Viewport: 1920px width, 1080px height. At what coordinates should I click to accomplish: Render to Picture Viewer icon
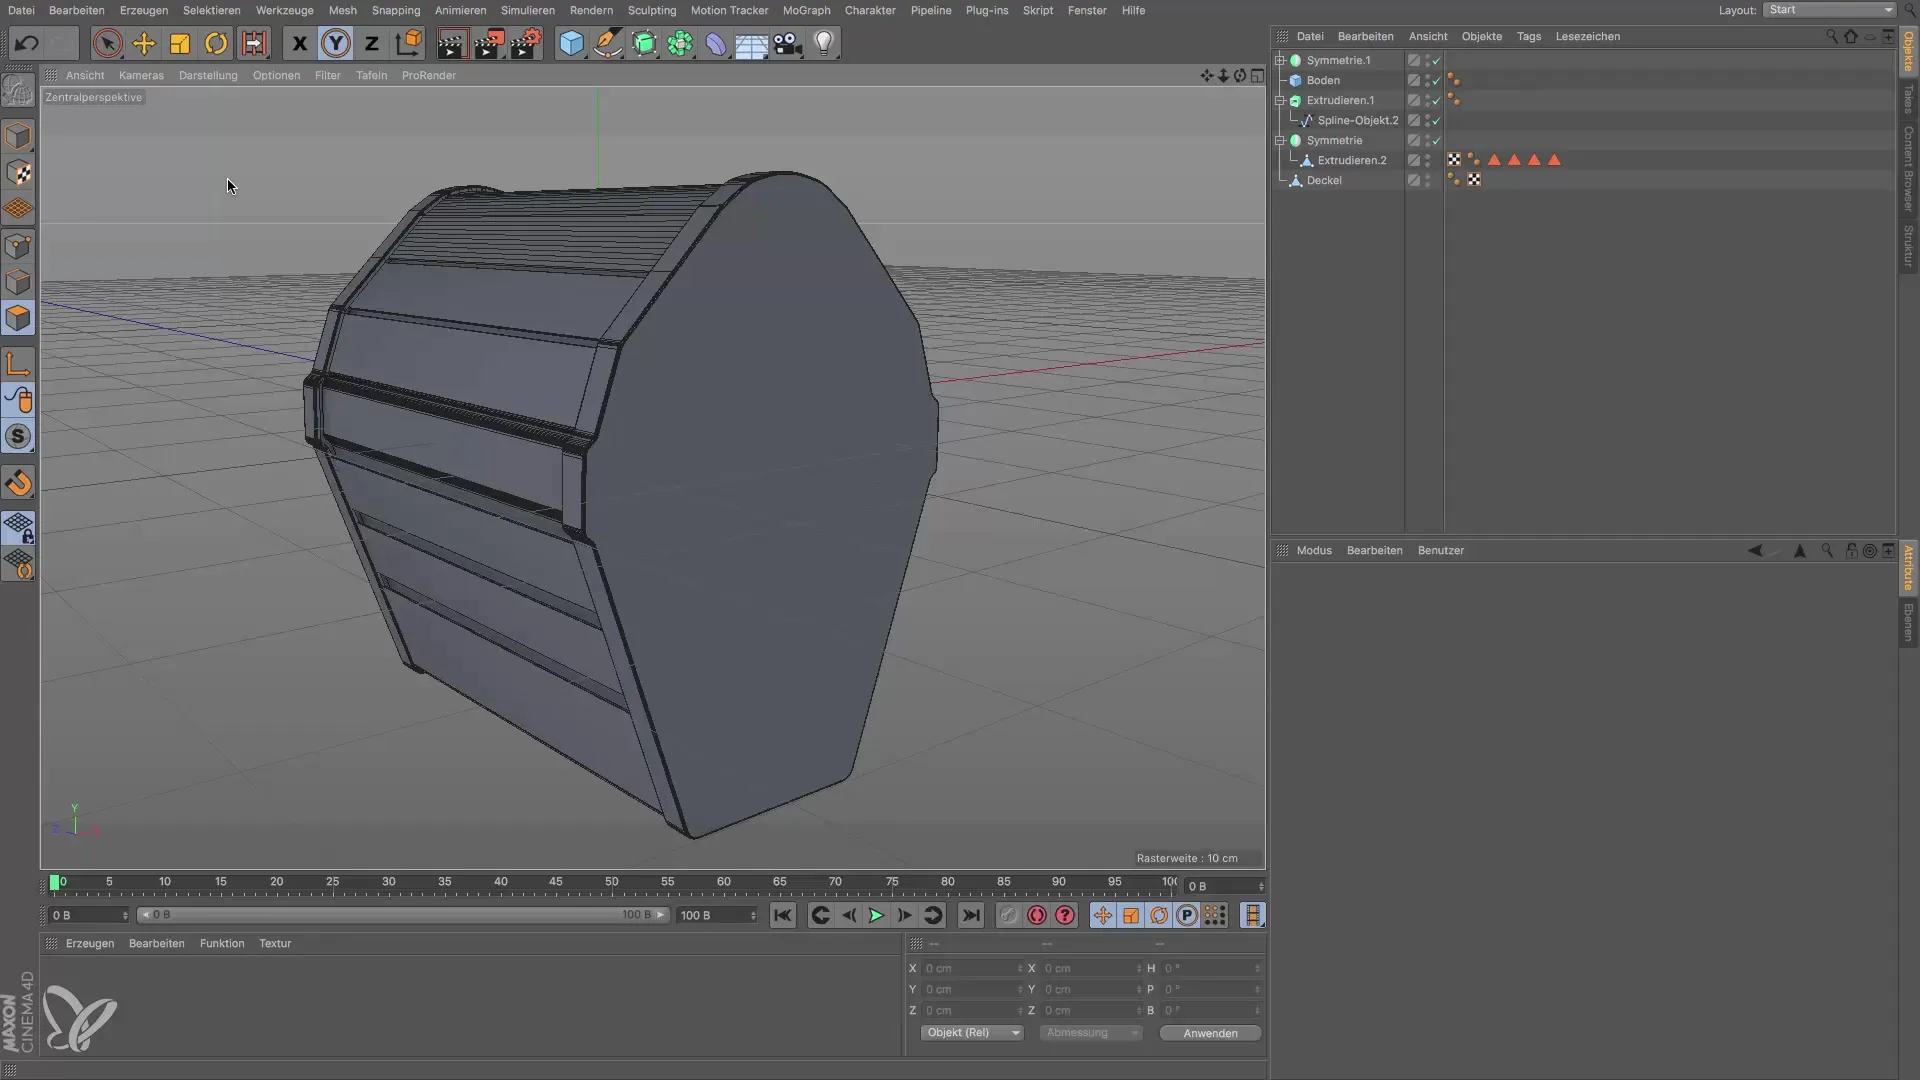(489, 43)
